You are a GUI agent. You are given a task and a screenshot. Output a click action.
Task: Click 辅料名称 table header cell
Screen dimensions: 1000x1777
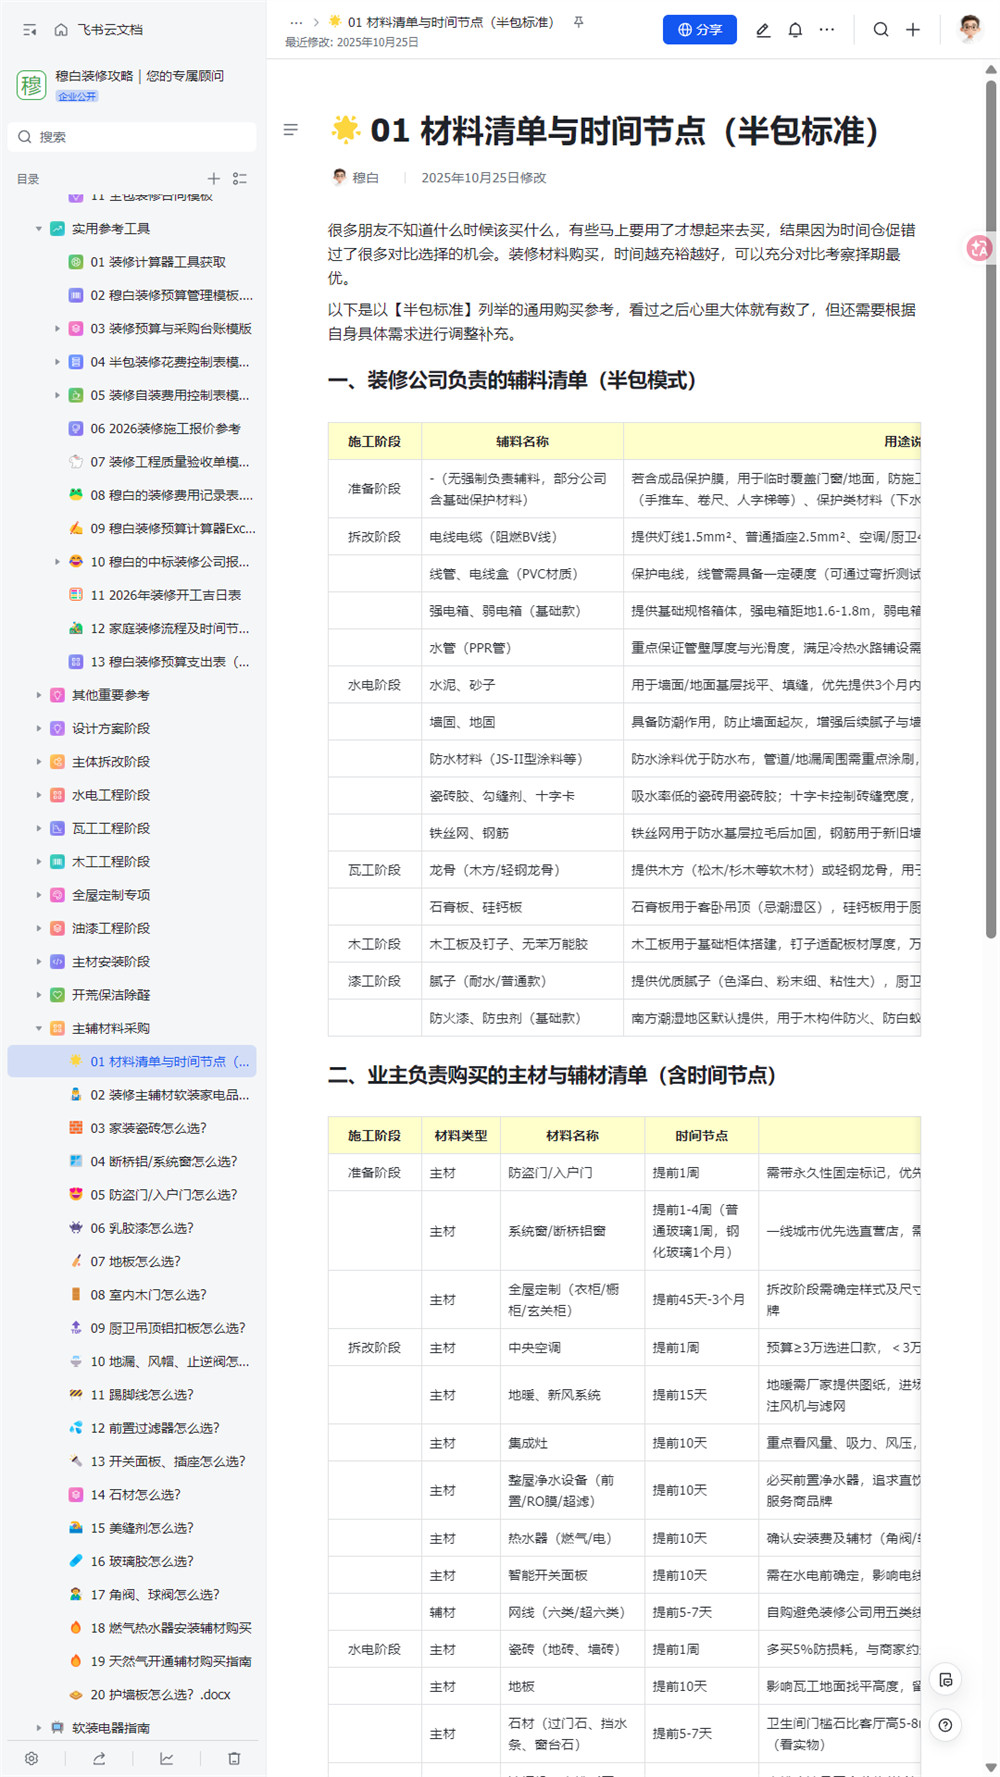point(522,441)
